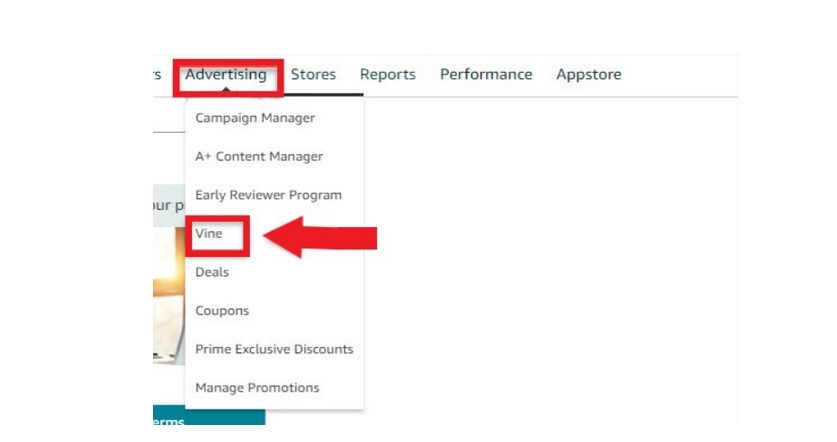Click the partially visible banner text
Viewport: 837px width, 442px height.
169,206
